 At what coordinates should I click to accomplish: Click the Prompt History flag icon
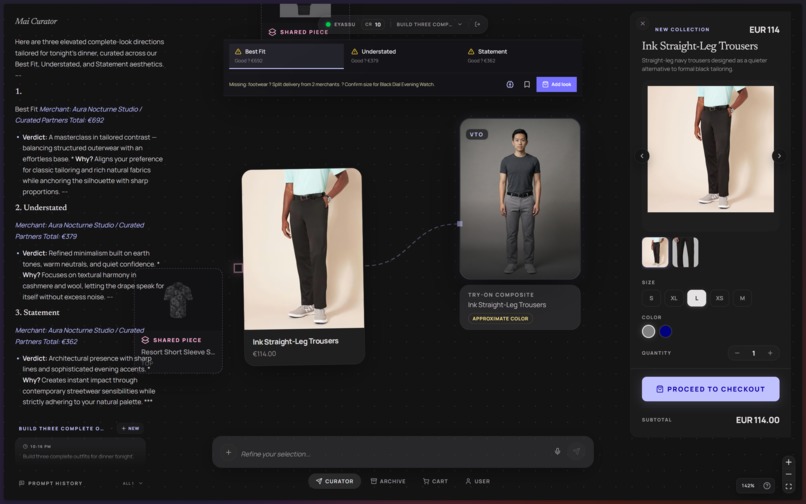coord(22,483)
